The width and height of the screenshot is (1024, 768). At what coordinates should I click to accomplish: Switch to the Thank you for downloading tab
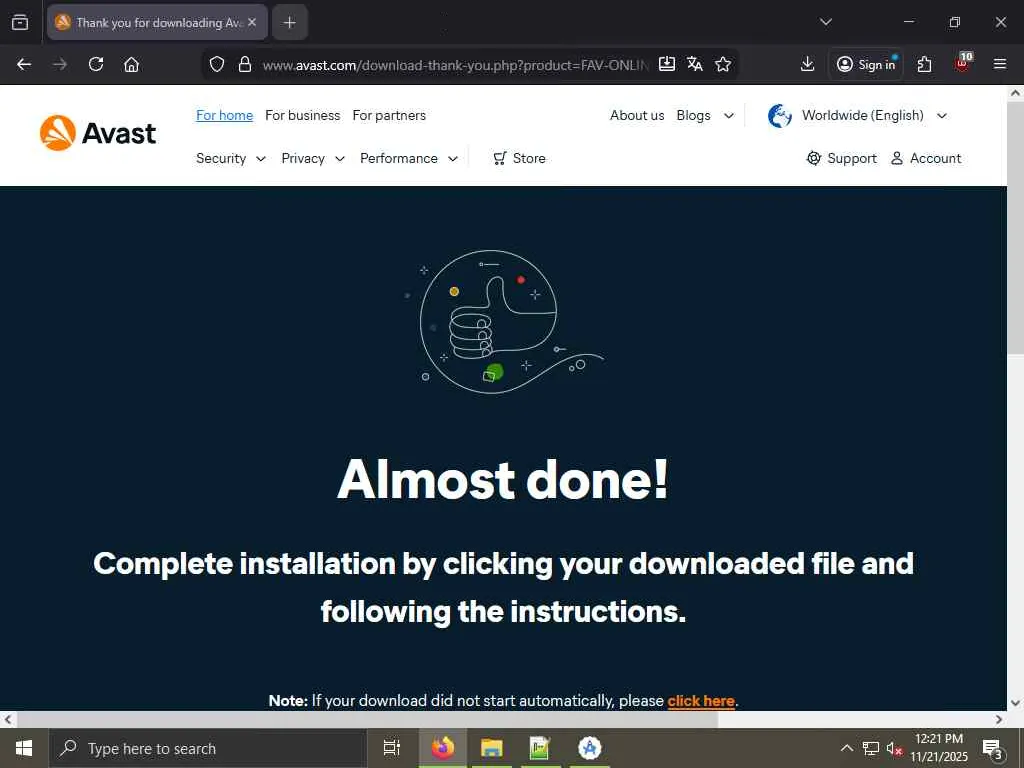[157, 22]
